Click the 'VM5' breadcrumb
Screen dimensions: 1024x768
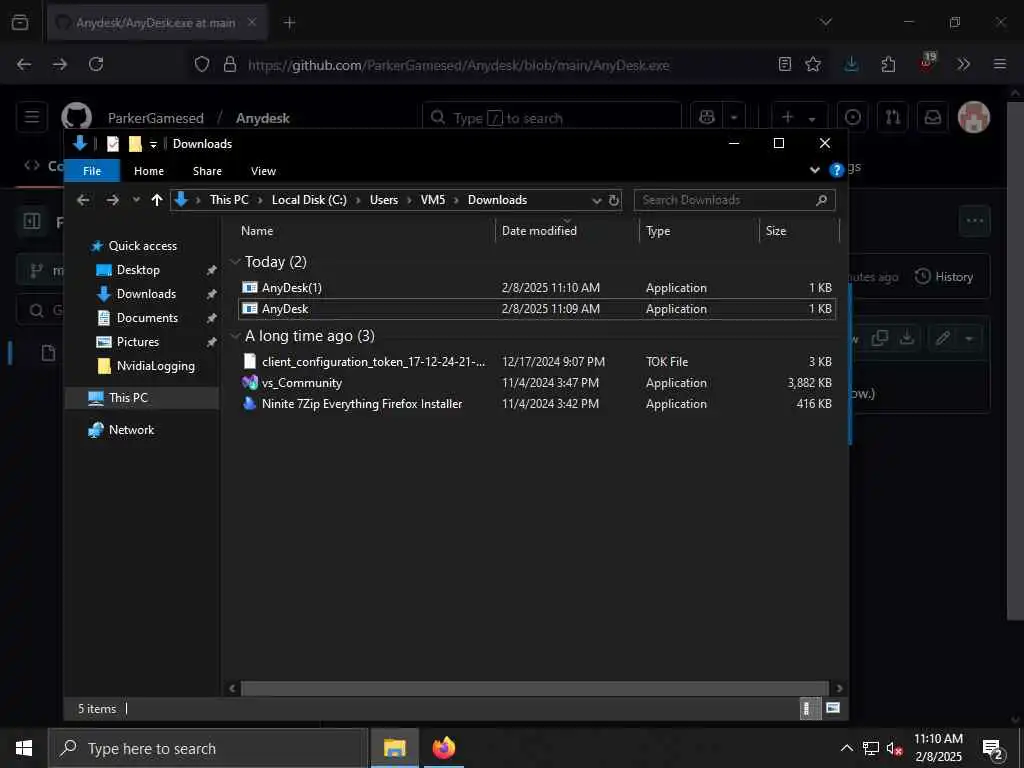(x=432, y=200)
